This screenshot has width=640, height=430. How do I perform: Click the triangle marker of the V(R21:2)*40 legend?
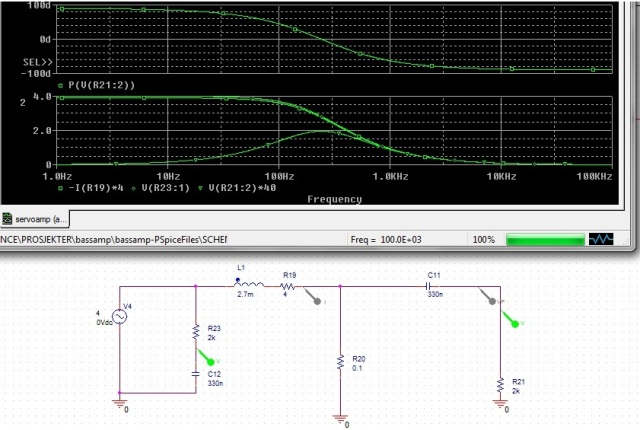tap(200, 188)
